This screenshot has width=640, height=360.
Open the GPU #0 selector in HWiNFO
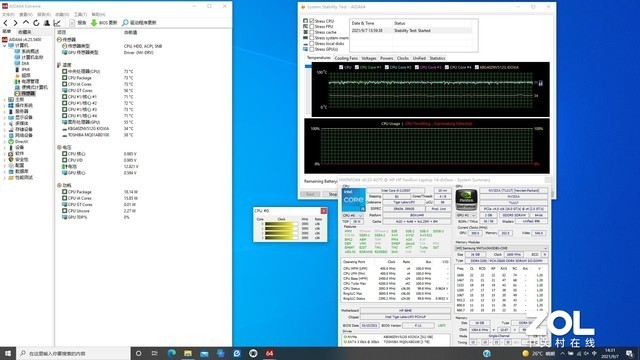point(466,215)
